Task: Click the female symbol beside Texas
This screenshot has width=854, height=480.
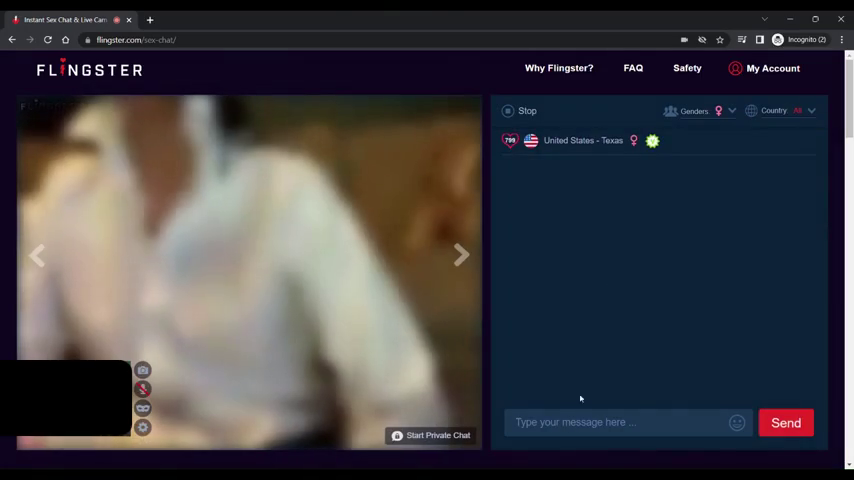Action: coord(634,141)
